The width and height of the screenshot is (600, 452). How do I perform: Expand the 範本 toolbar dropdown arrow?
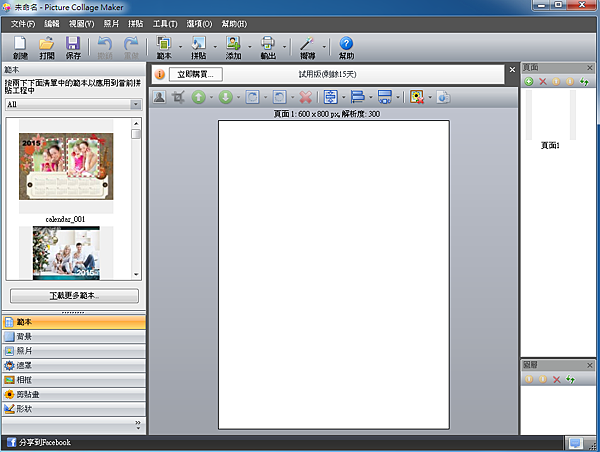click(x=180, y=46)
